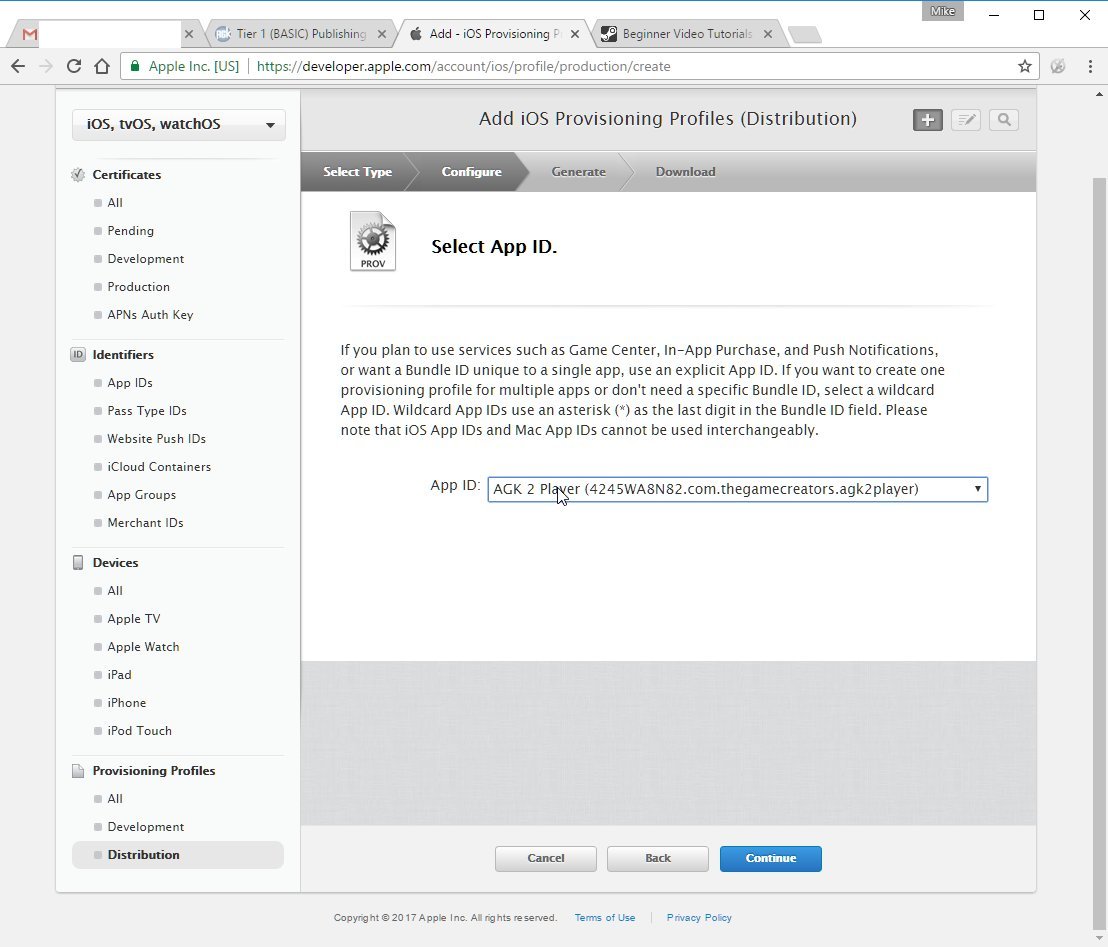
Task: Click the Cancel button
Action: click(x=546, y=859)
